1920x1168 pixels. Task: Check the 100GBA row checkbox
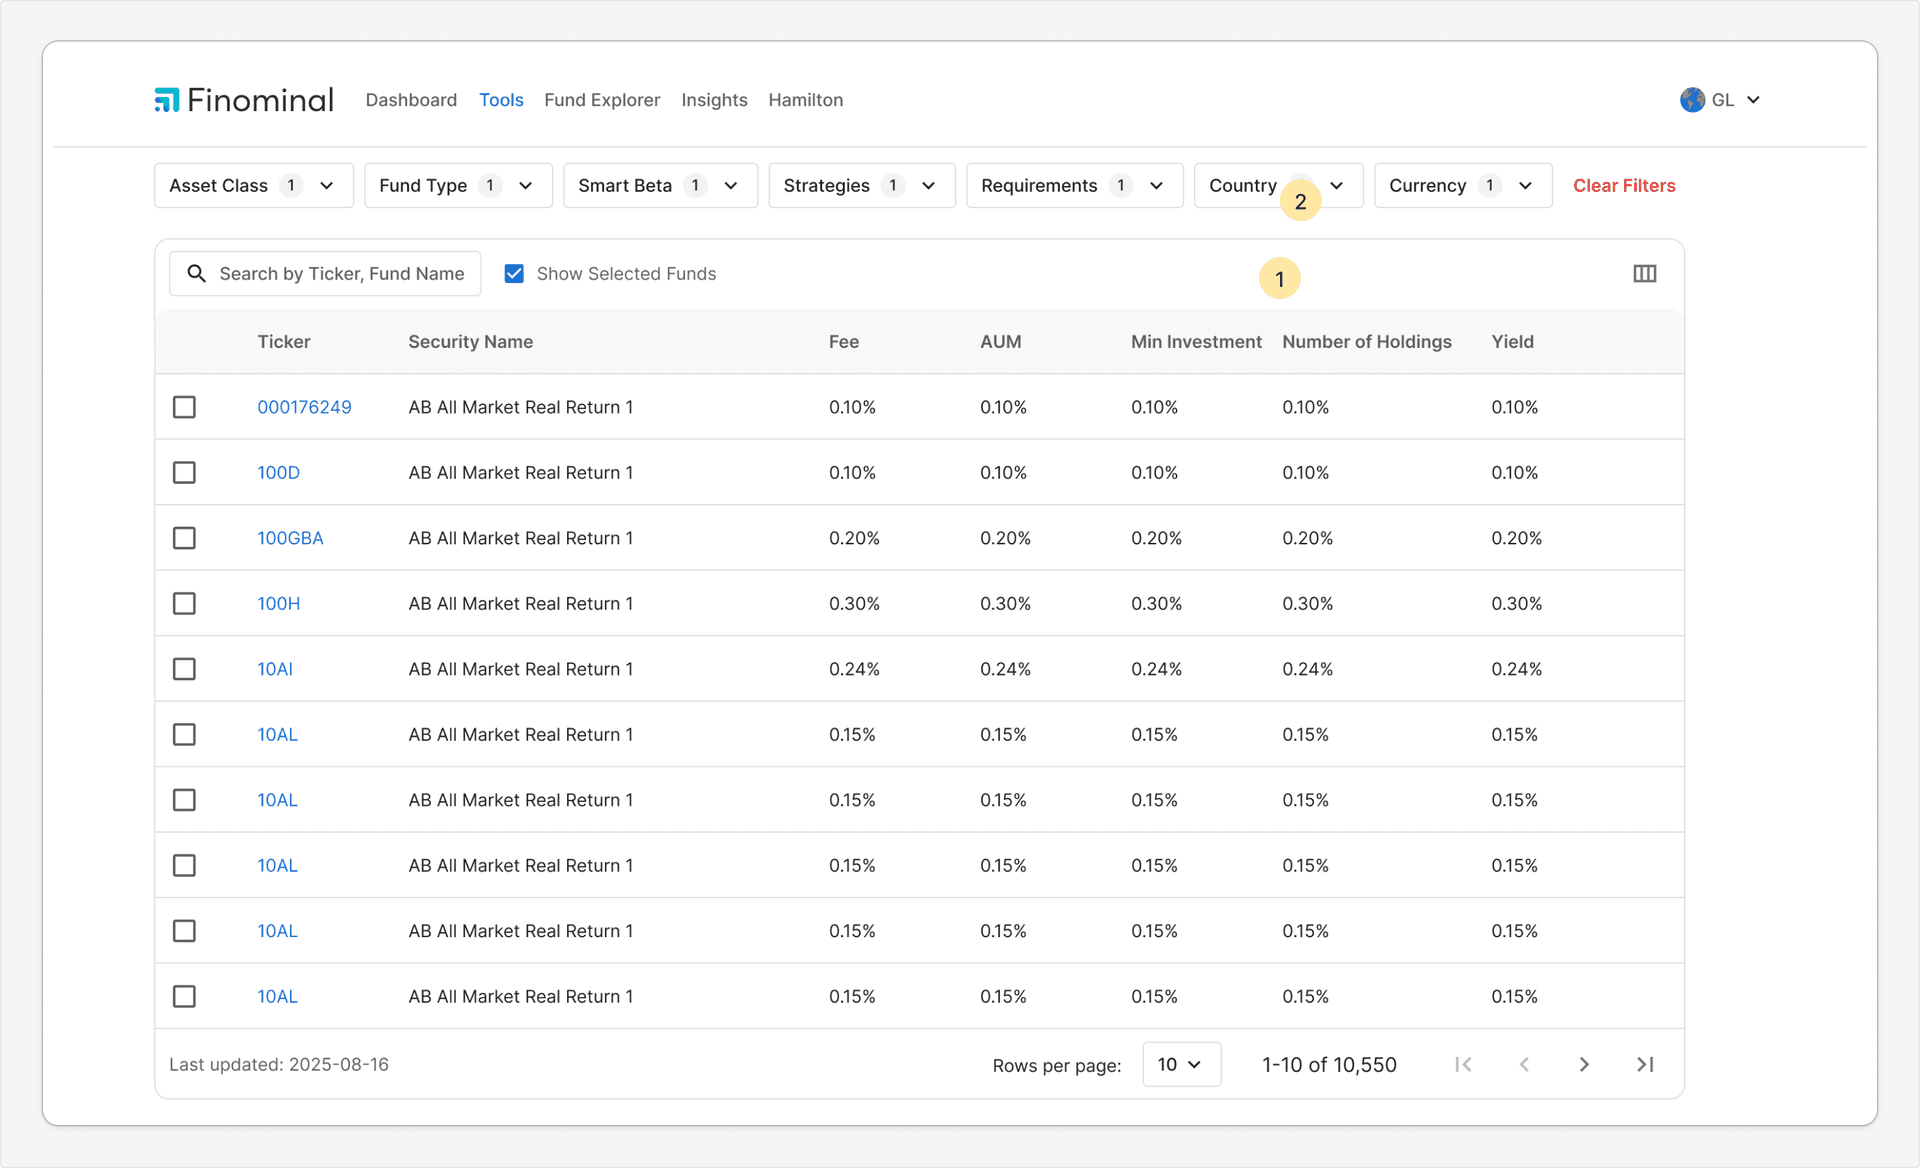(184, 538)
